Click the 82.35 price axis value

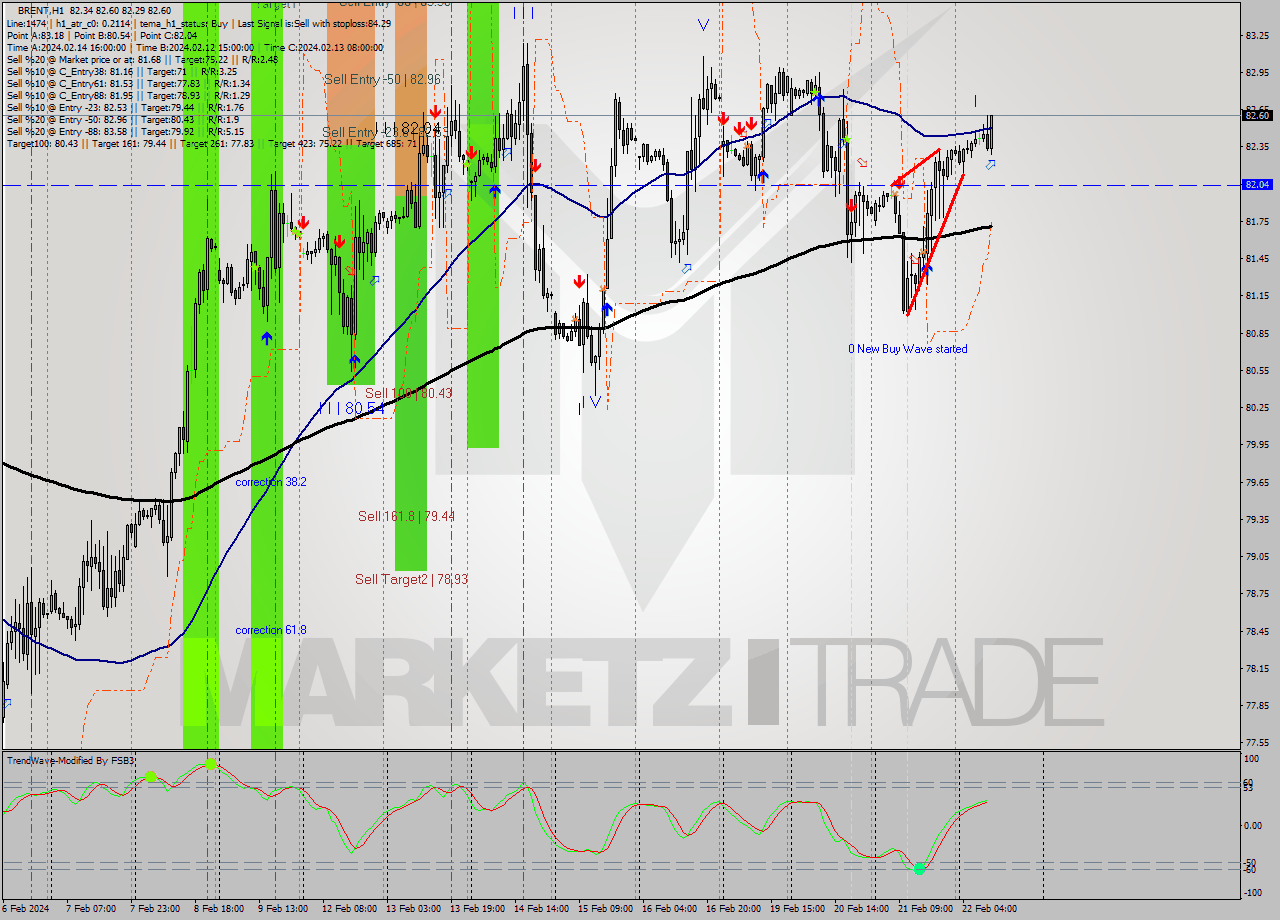pos(1258,147)
